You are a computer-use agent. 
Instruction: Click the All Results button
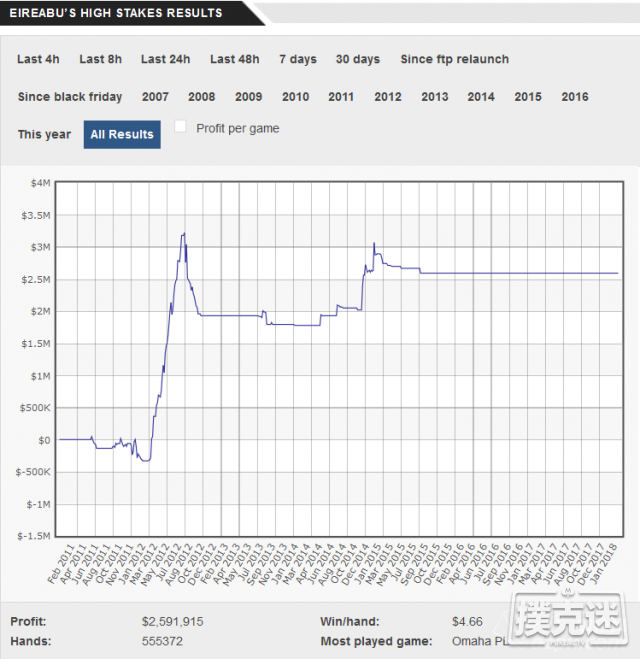click(122, 134)
